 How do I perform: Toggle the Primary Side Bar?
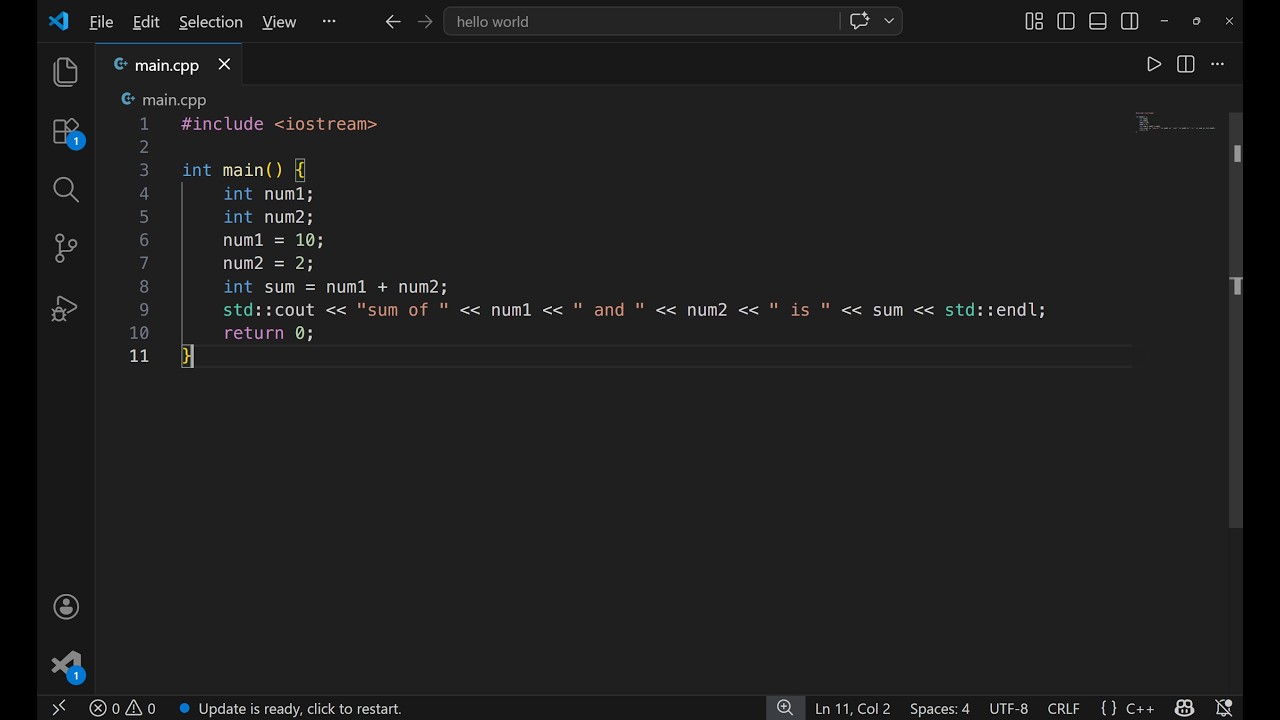(x=1066, y=21)
